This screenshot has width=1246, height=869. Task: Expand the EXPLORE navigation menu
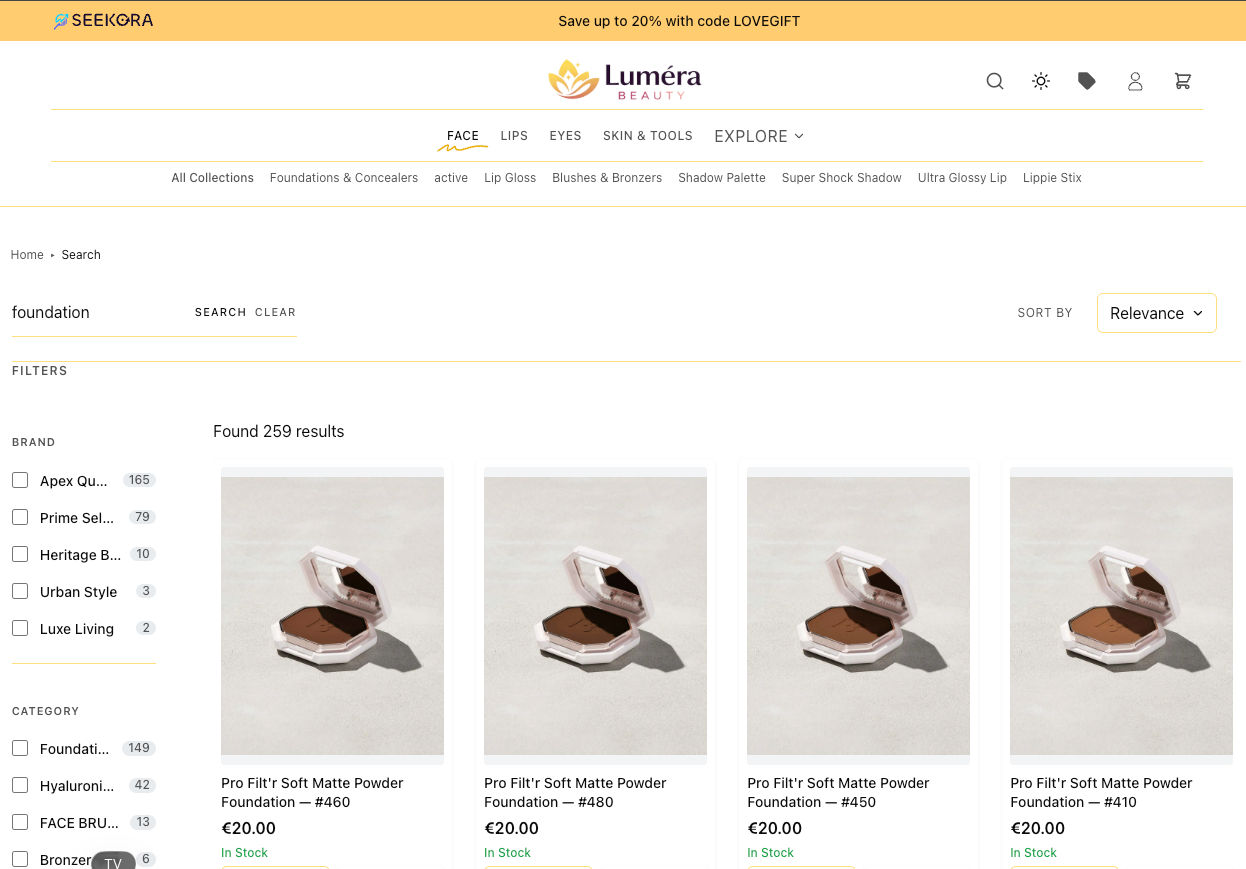click(759, 136)
